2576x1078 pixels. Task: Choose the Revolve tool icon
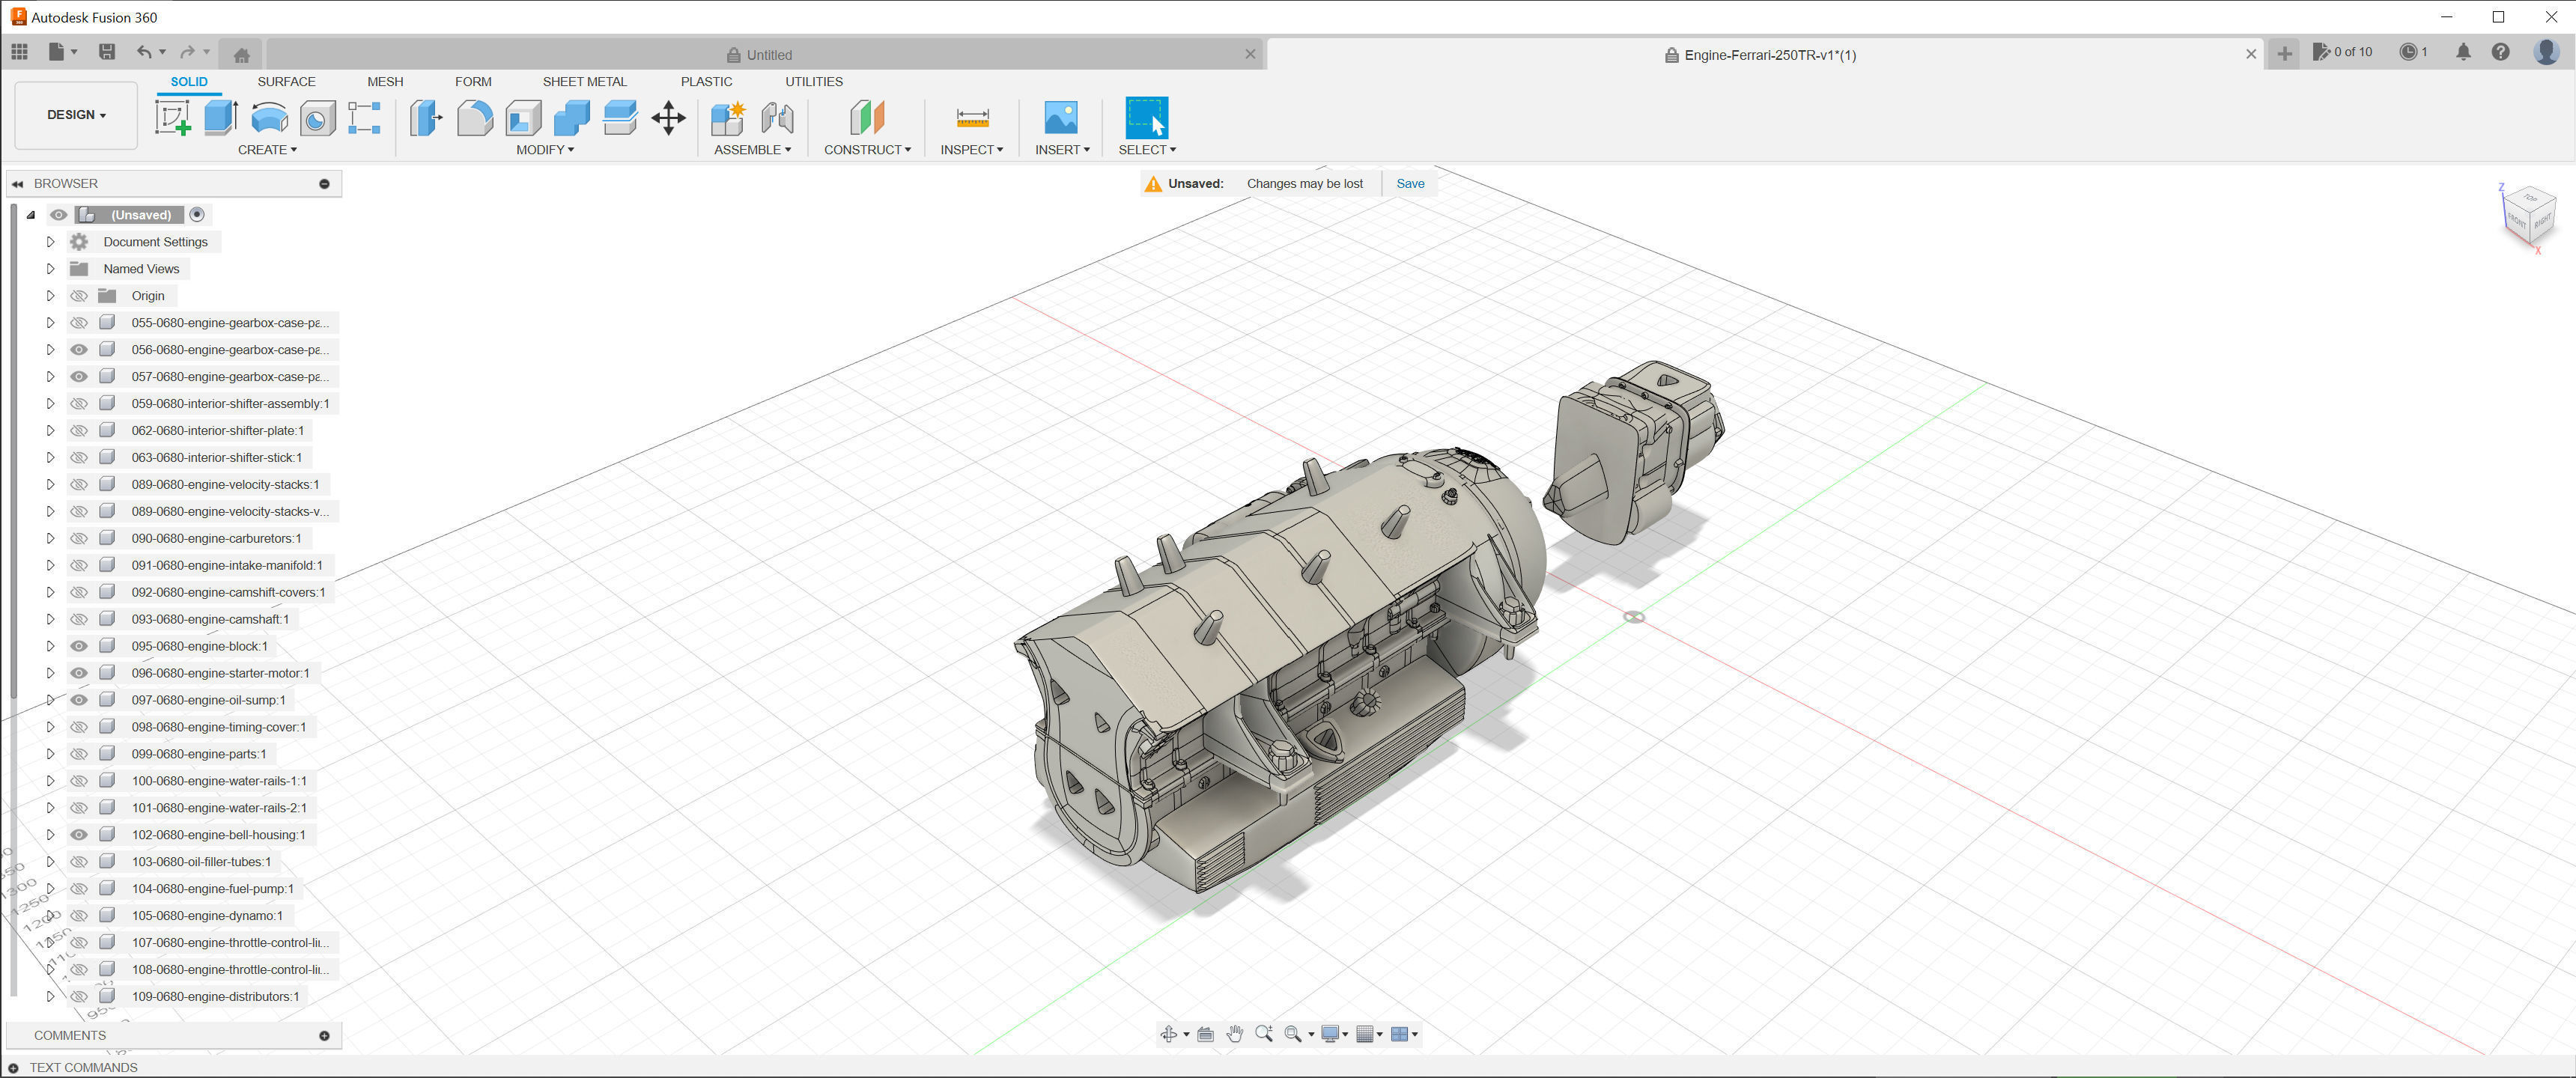coord(269,118)
